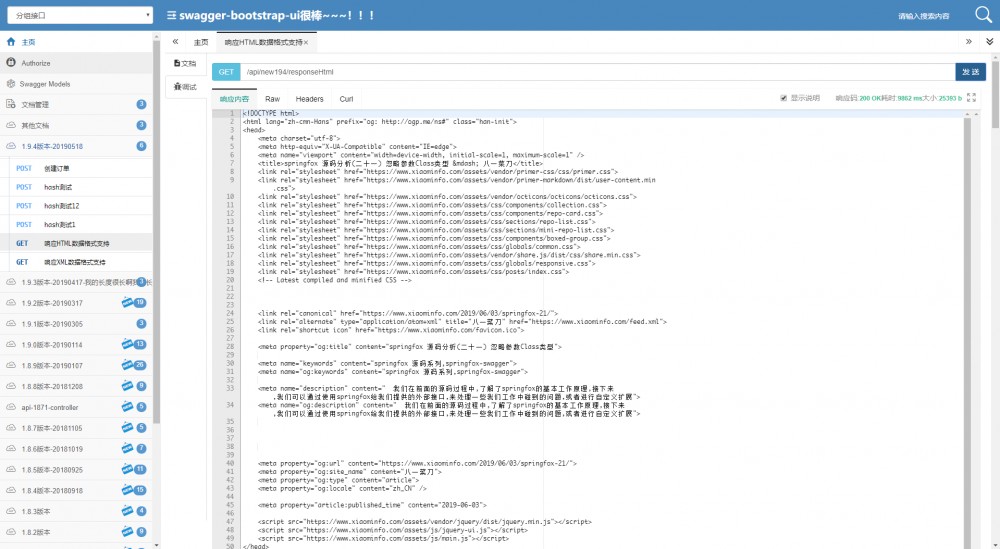1000x549 pixels.
Task: Click the cube icon beside Swagger Models
Action: (x=11, y=84)
